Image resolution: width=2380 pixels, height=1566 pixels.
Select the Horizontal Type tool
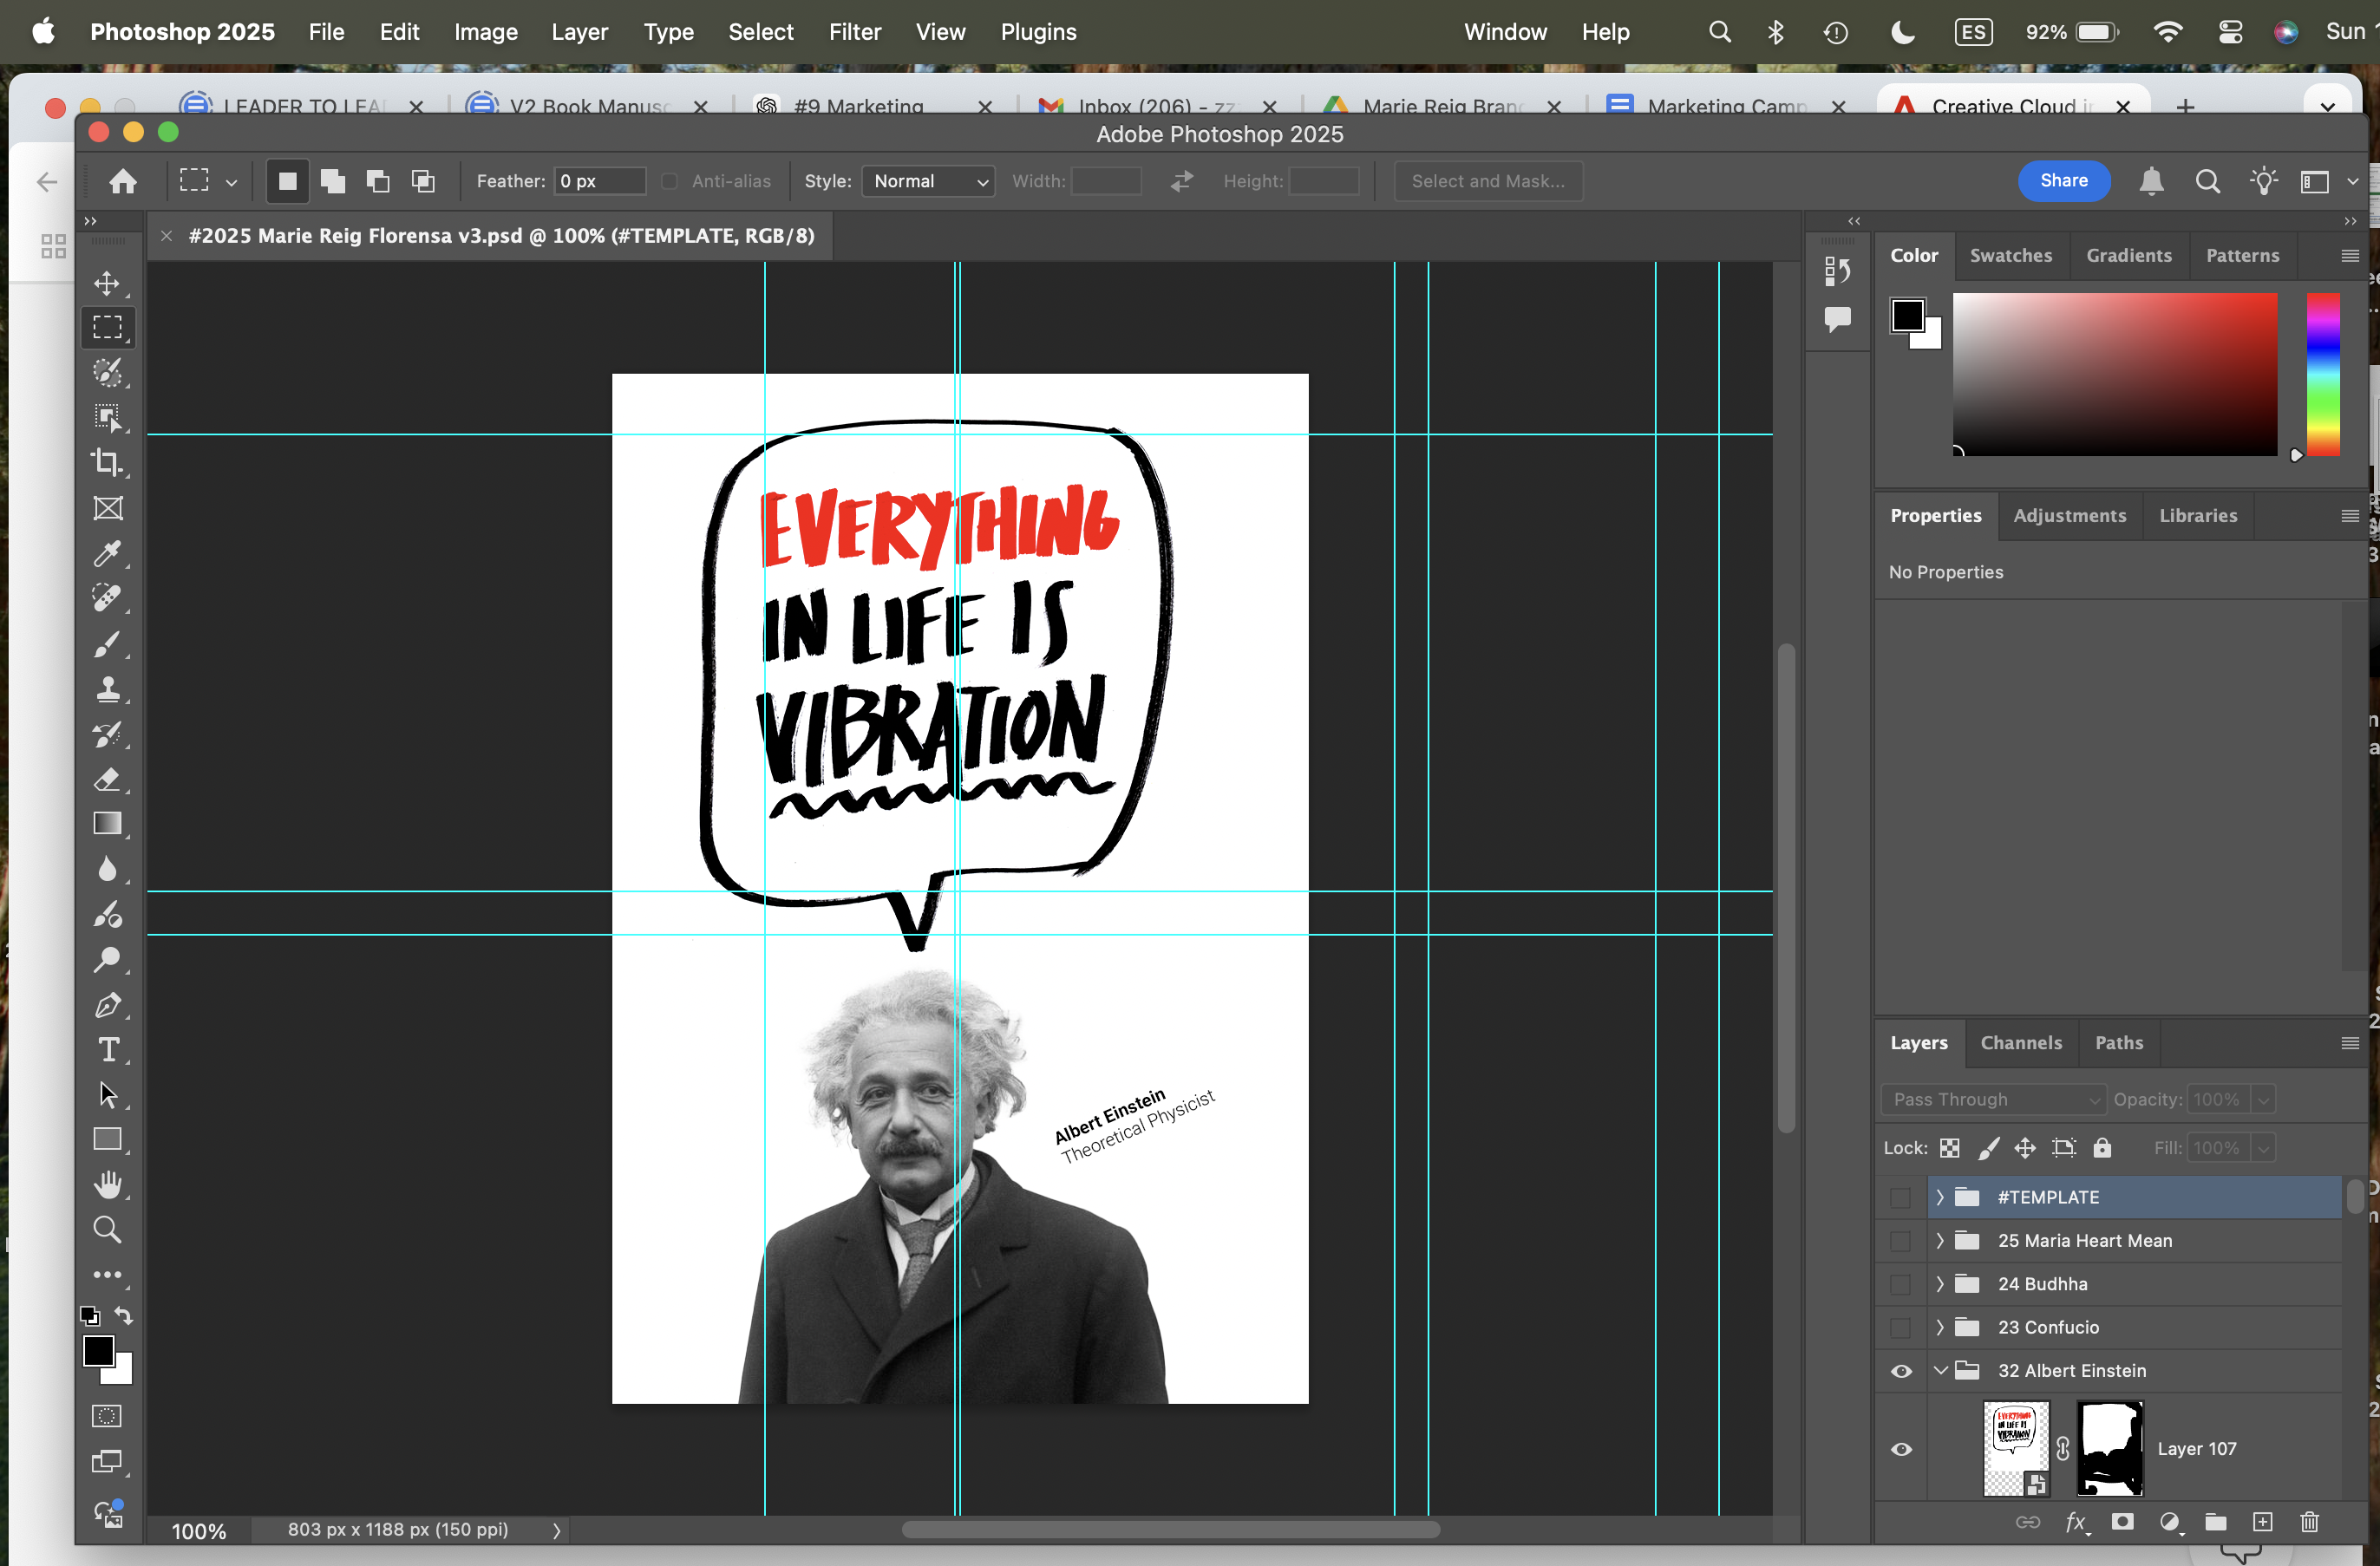[x=107, y=1050]
